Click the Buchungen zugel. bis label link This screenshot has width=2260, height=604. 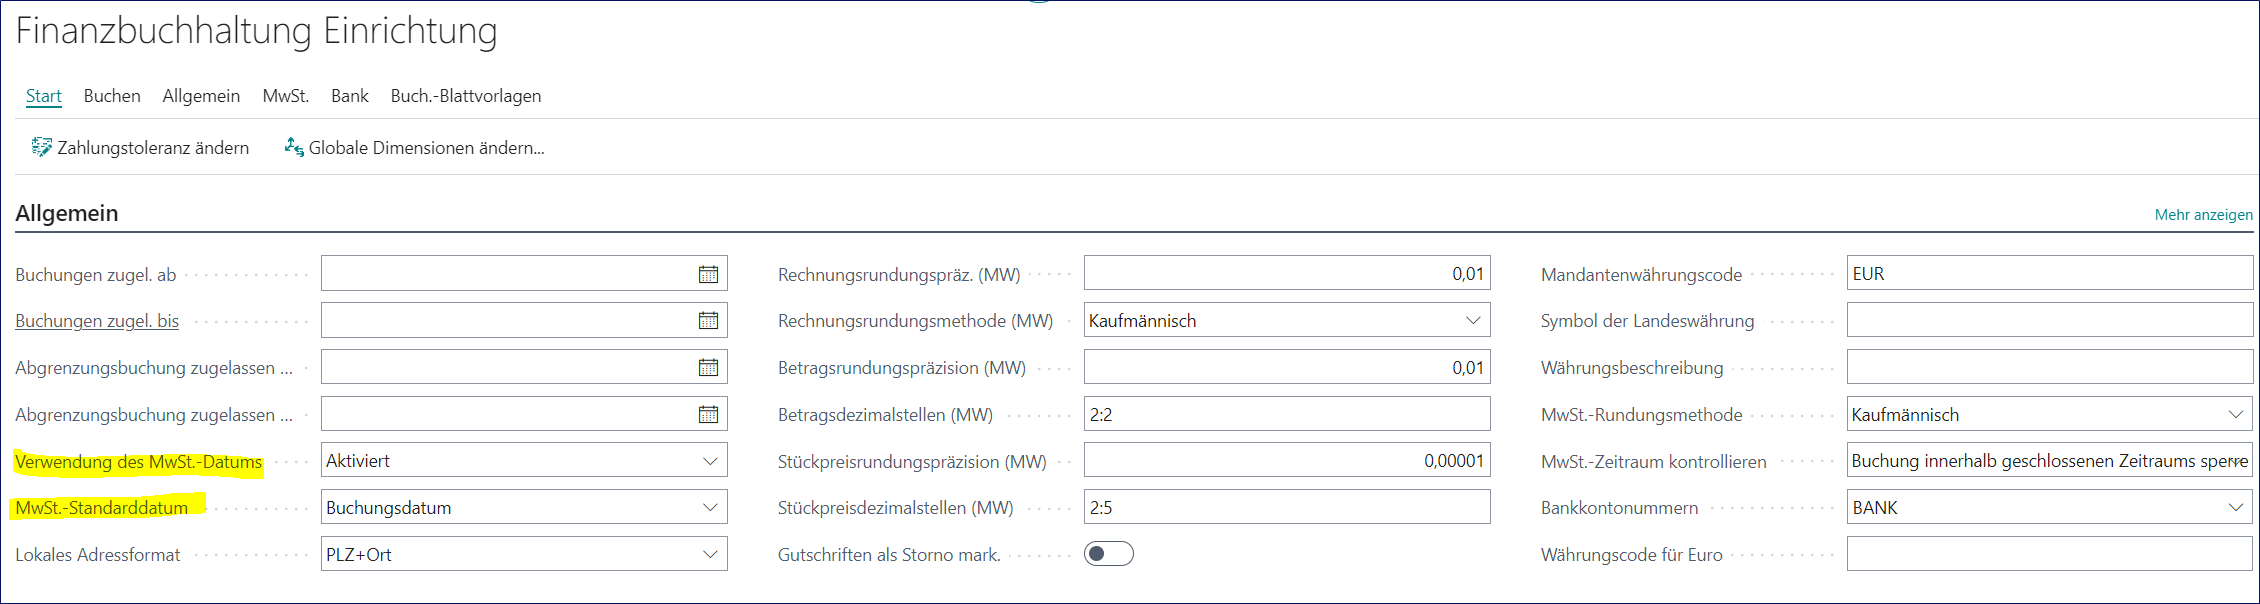[x=97, y=321]
